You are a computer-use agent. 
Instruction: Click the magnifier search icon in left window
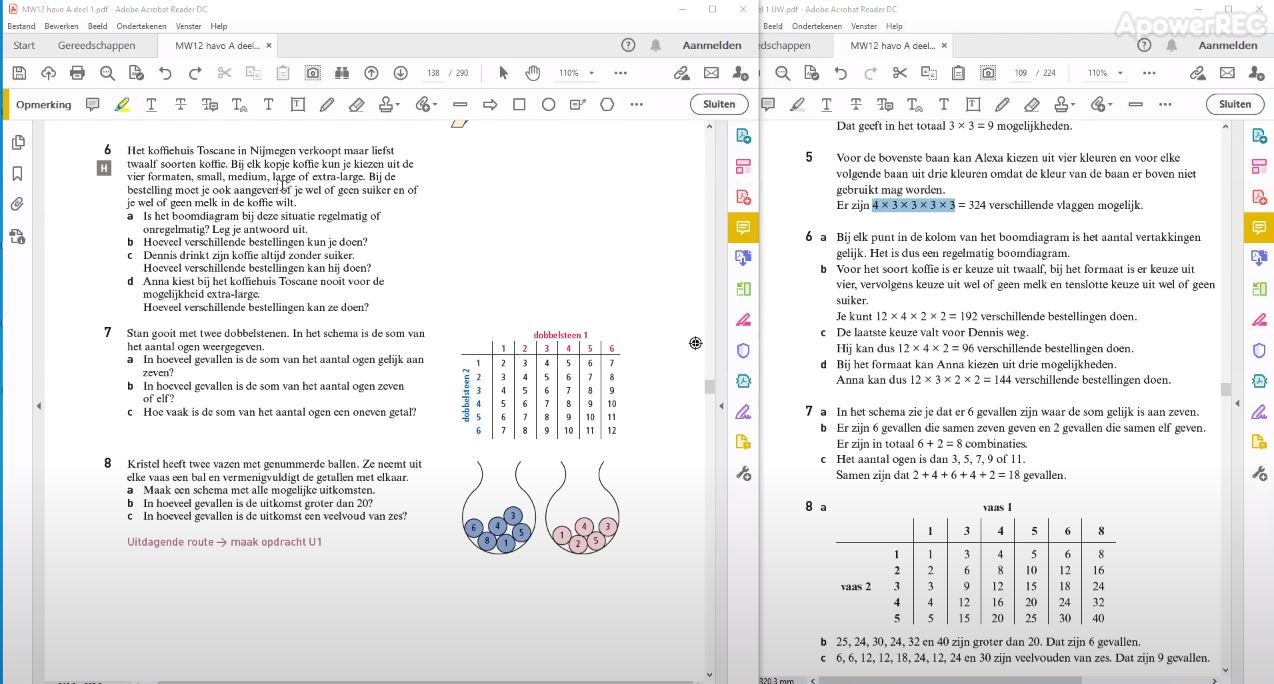click(x=107, y=73)
